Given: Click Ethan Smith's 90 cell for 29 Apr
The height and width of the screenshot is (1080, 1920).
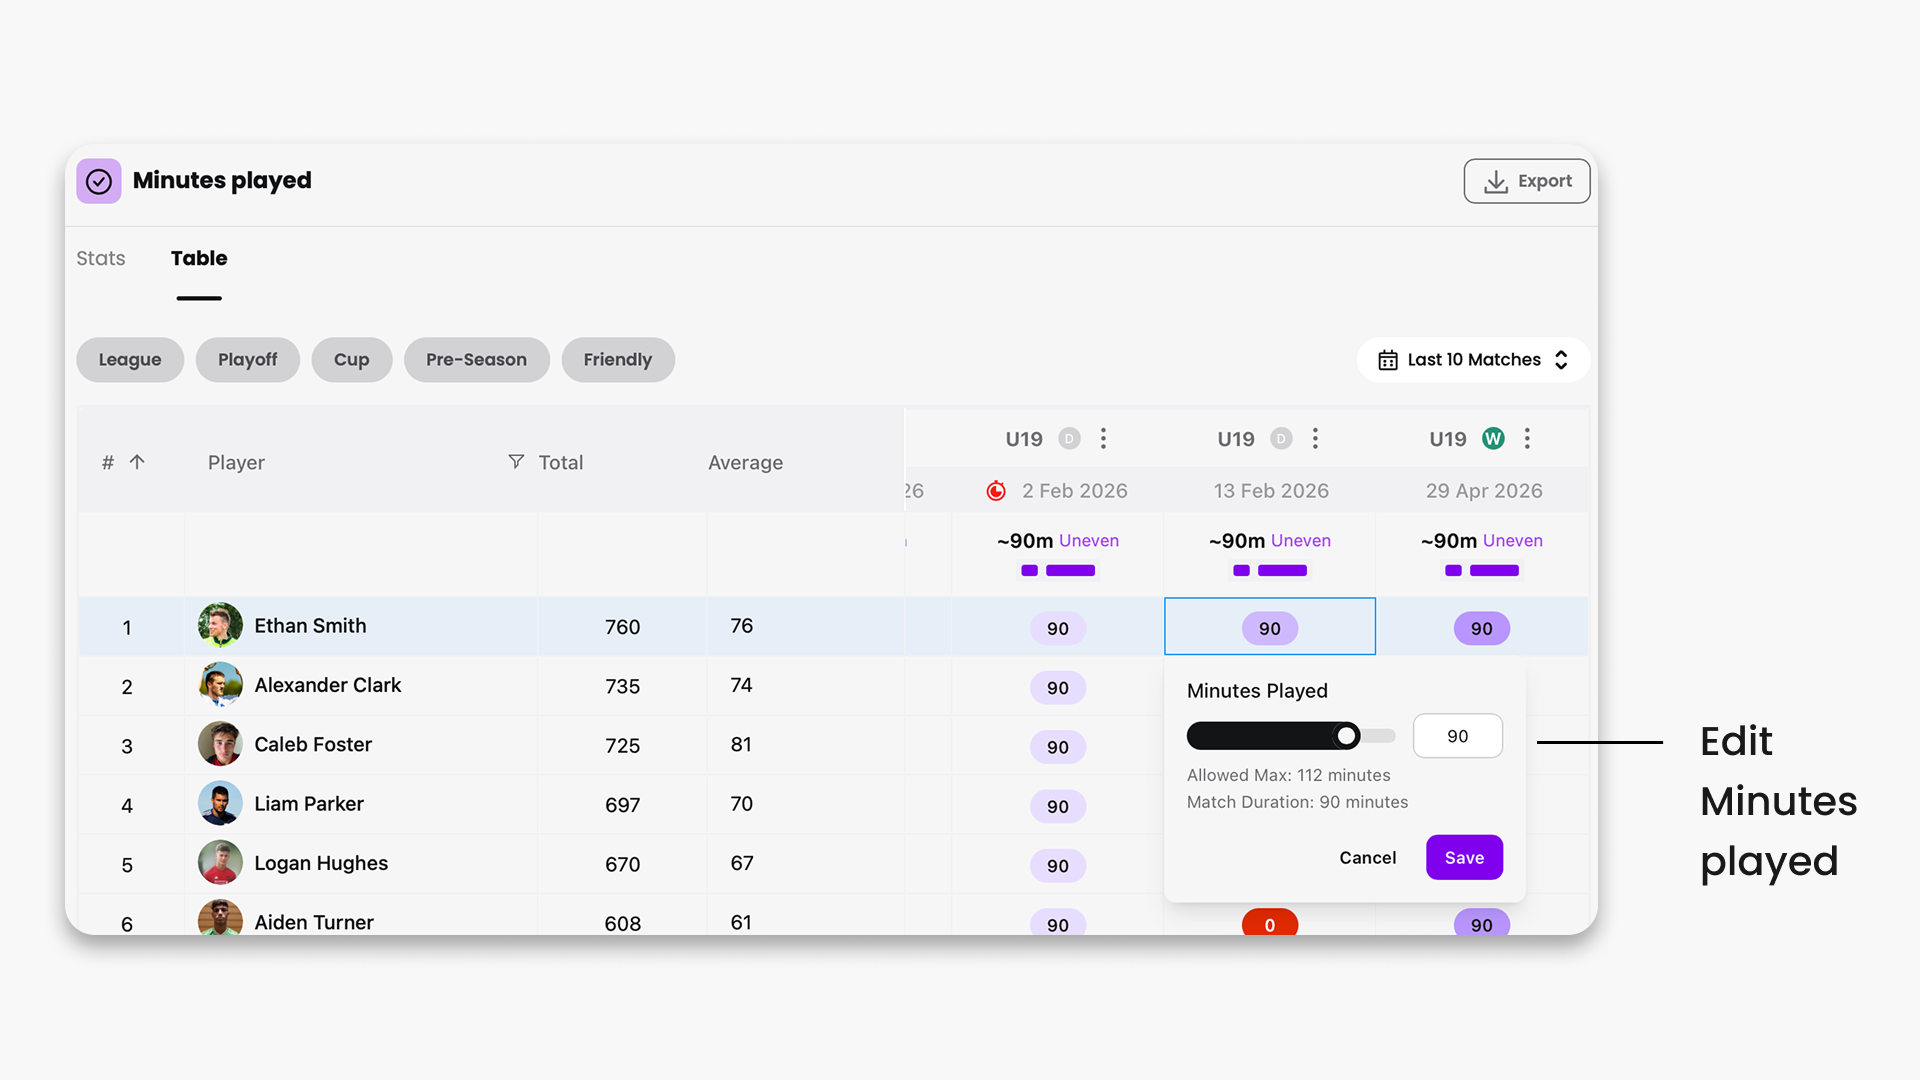Looking at the screenshot, I should point(1482,628).
